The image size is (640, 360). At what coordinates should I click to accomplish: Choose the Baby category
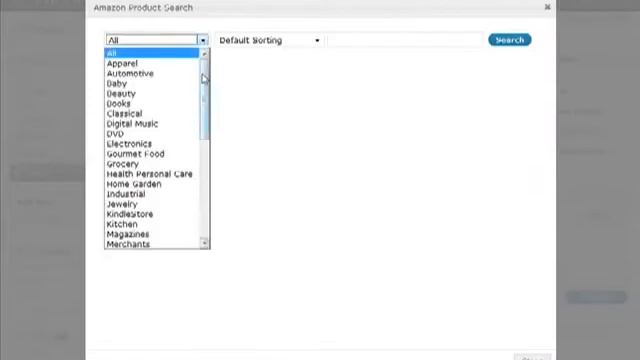point(152,84)
